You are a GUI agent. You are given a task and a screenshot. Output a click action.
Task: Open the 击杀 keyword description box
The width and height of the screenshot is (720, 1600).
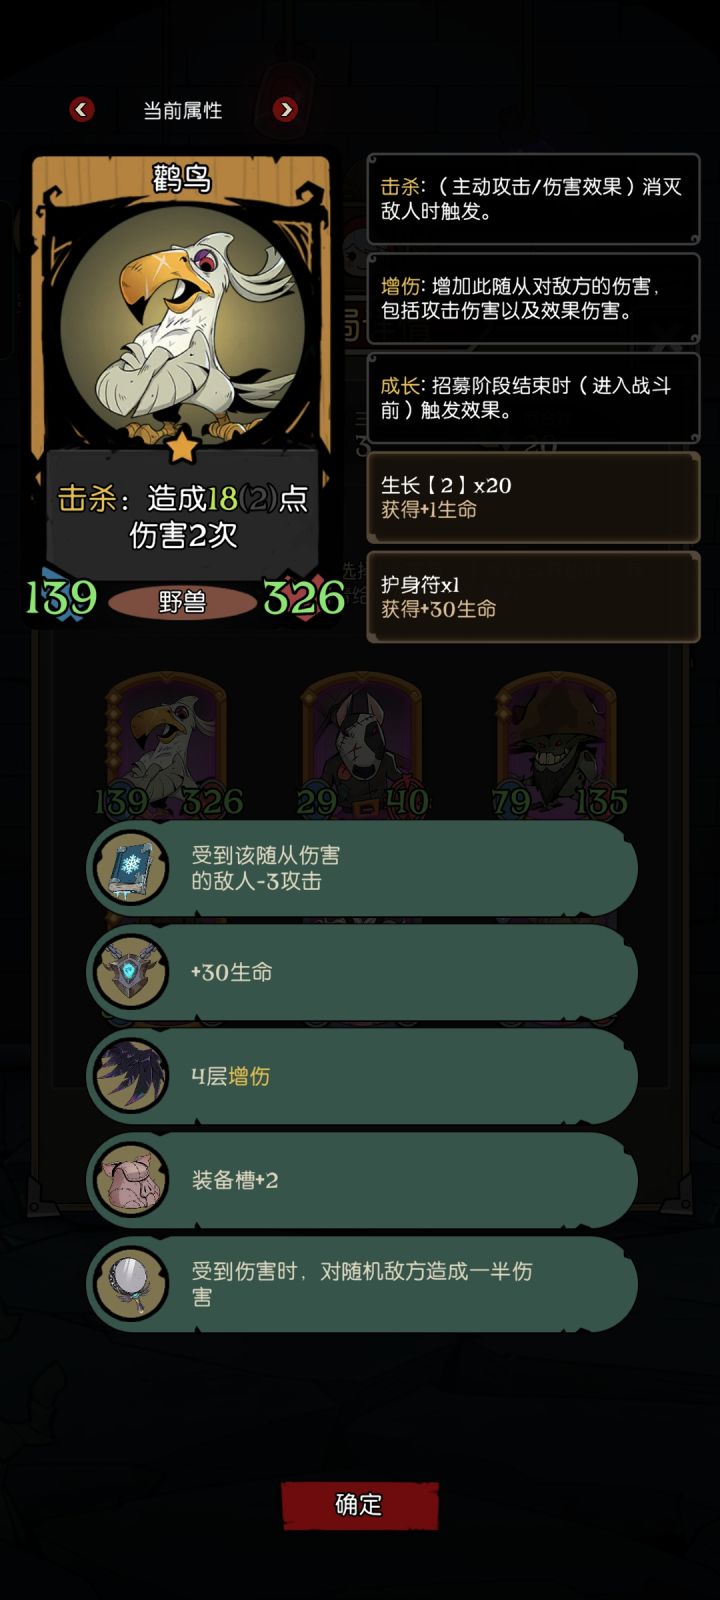tap(533, 199)
